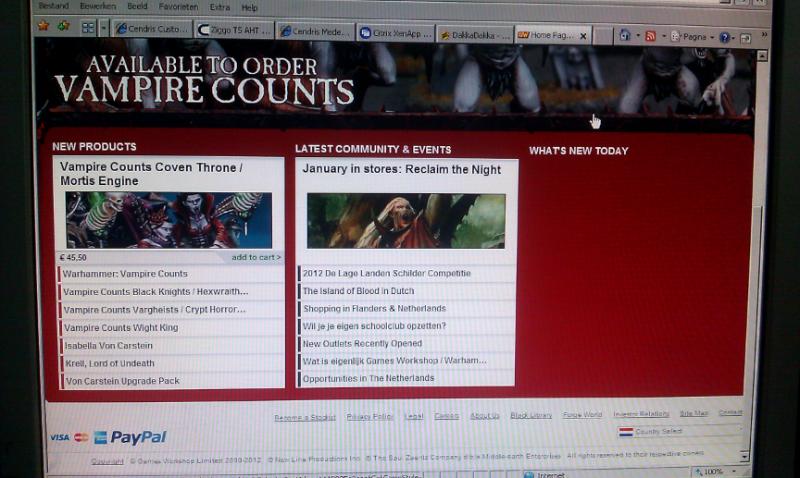This screenshot has width=800, height=478.
Task: Switch to the Cendris Mede... tab
Action: 316,31
